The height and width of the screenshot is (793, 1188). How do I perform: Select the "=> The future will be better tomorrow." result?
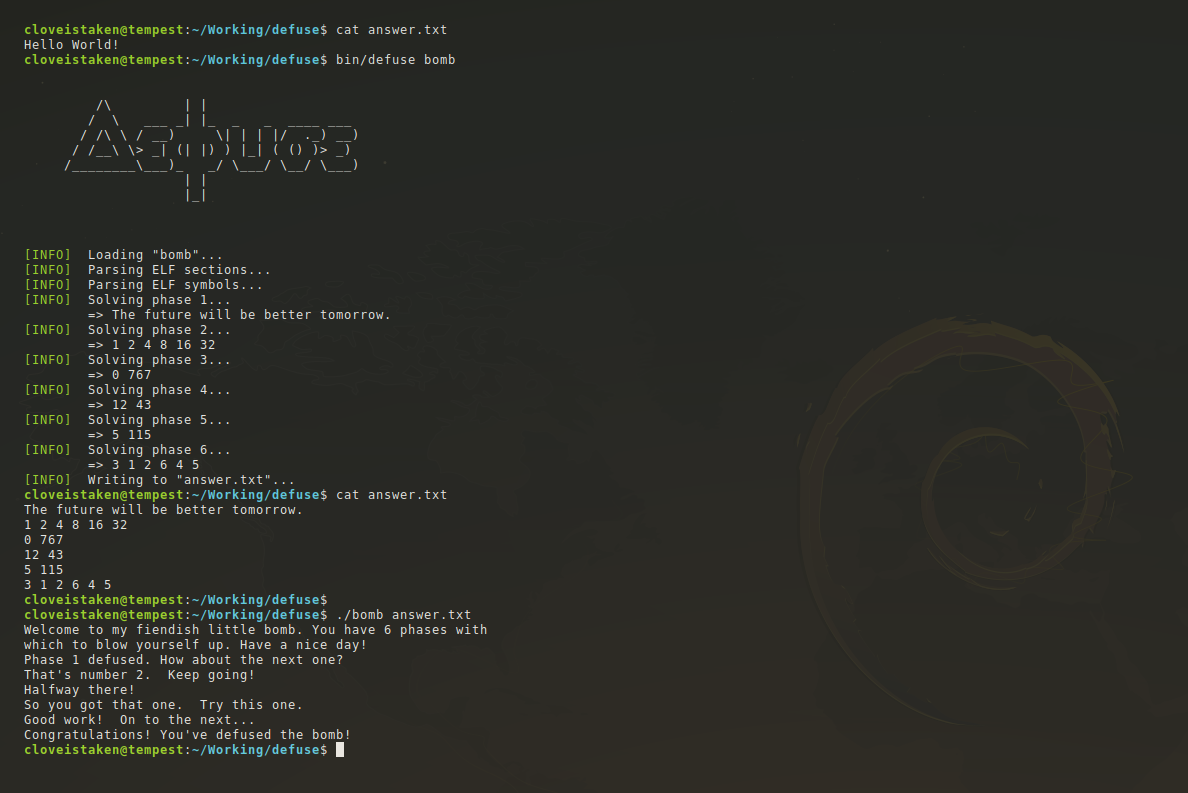point(239,315)
